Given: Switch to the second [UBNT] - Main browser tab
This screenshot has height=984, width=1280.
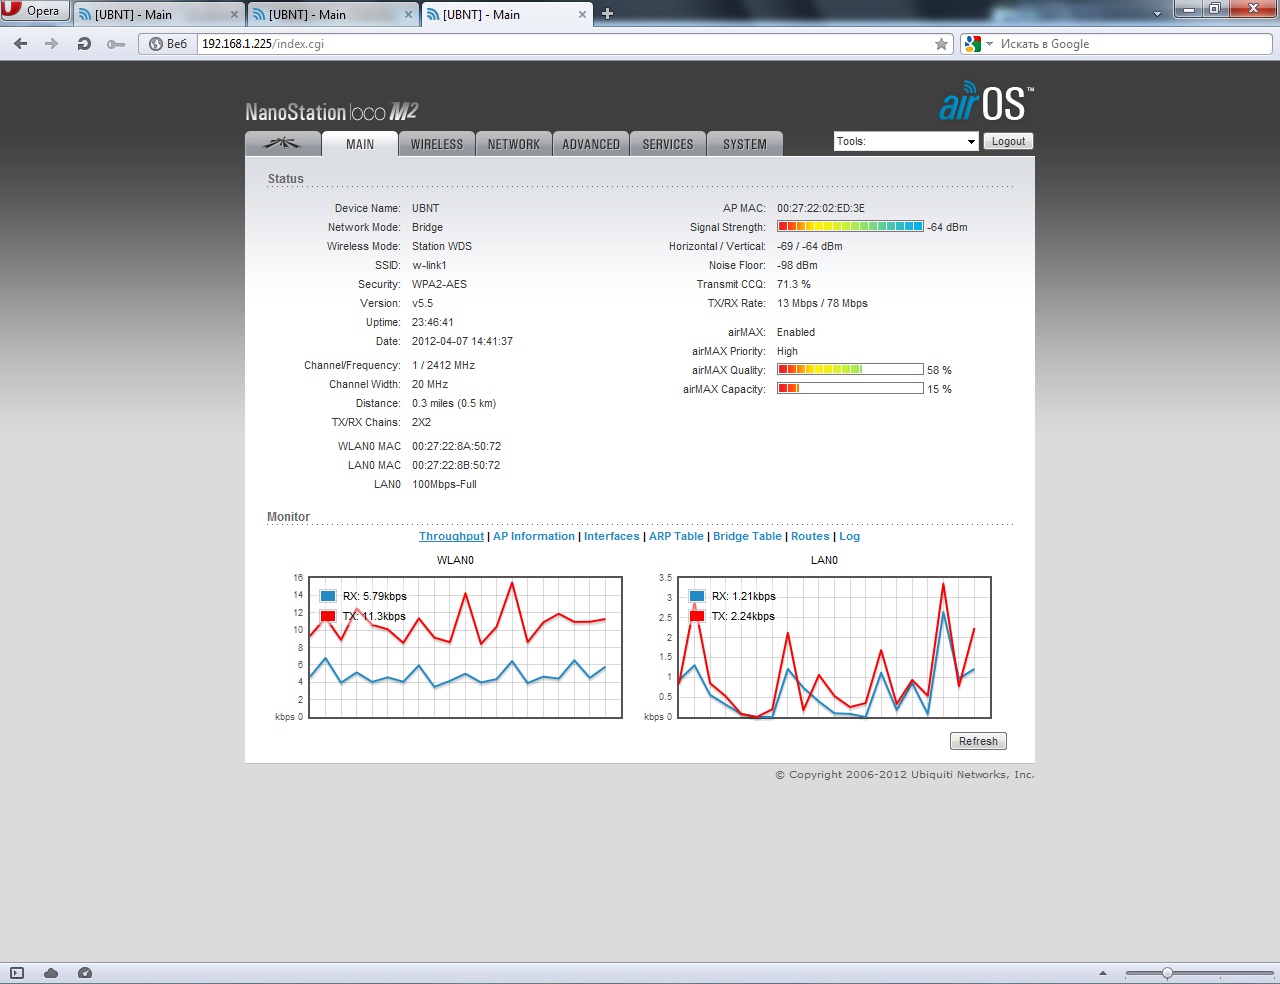Looking at the screenshot, I should click(x=333, y=15).
